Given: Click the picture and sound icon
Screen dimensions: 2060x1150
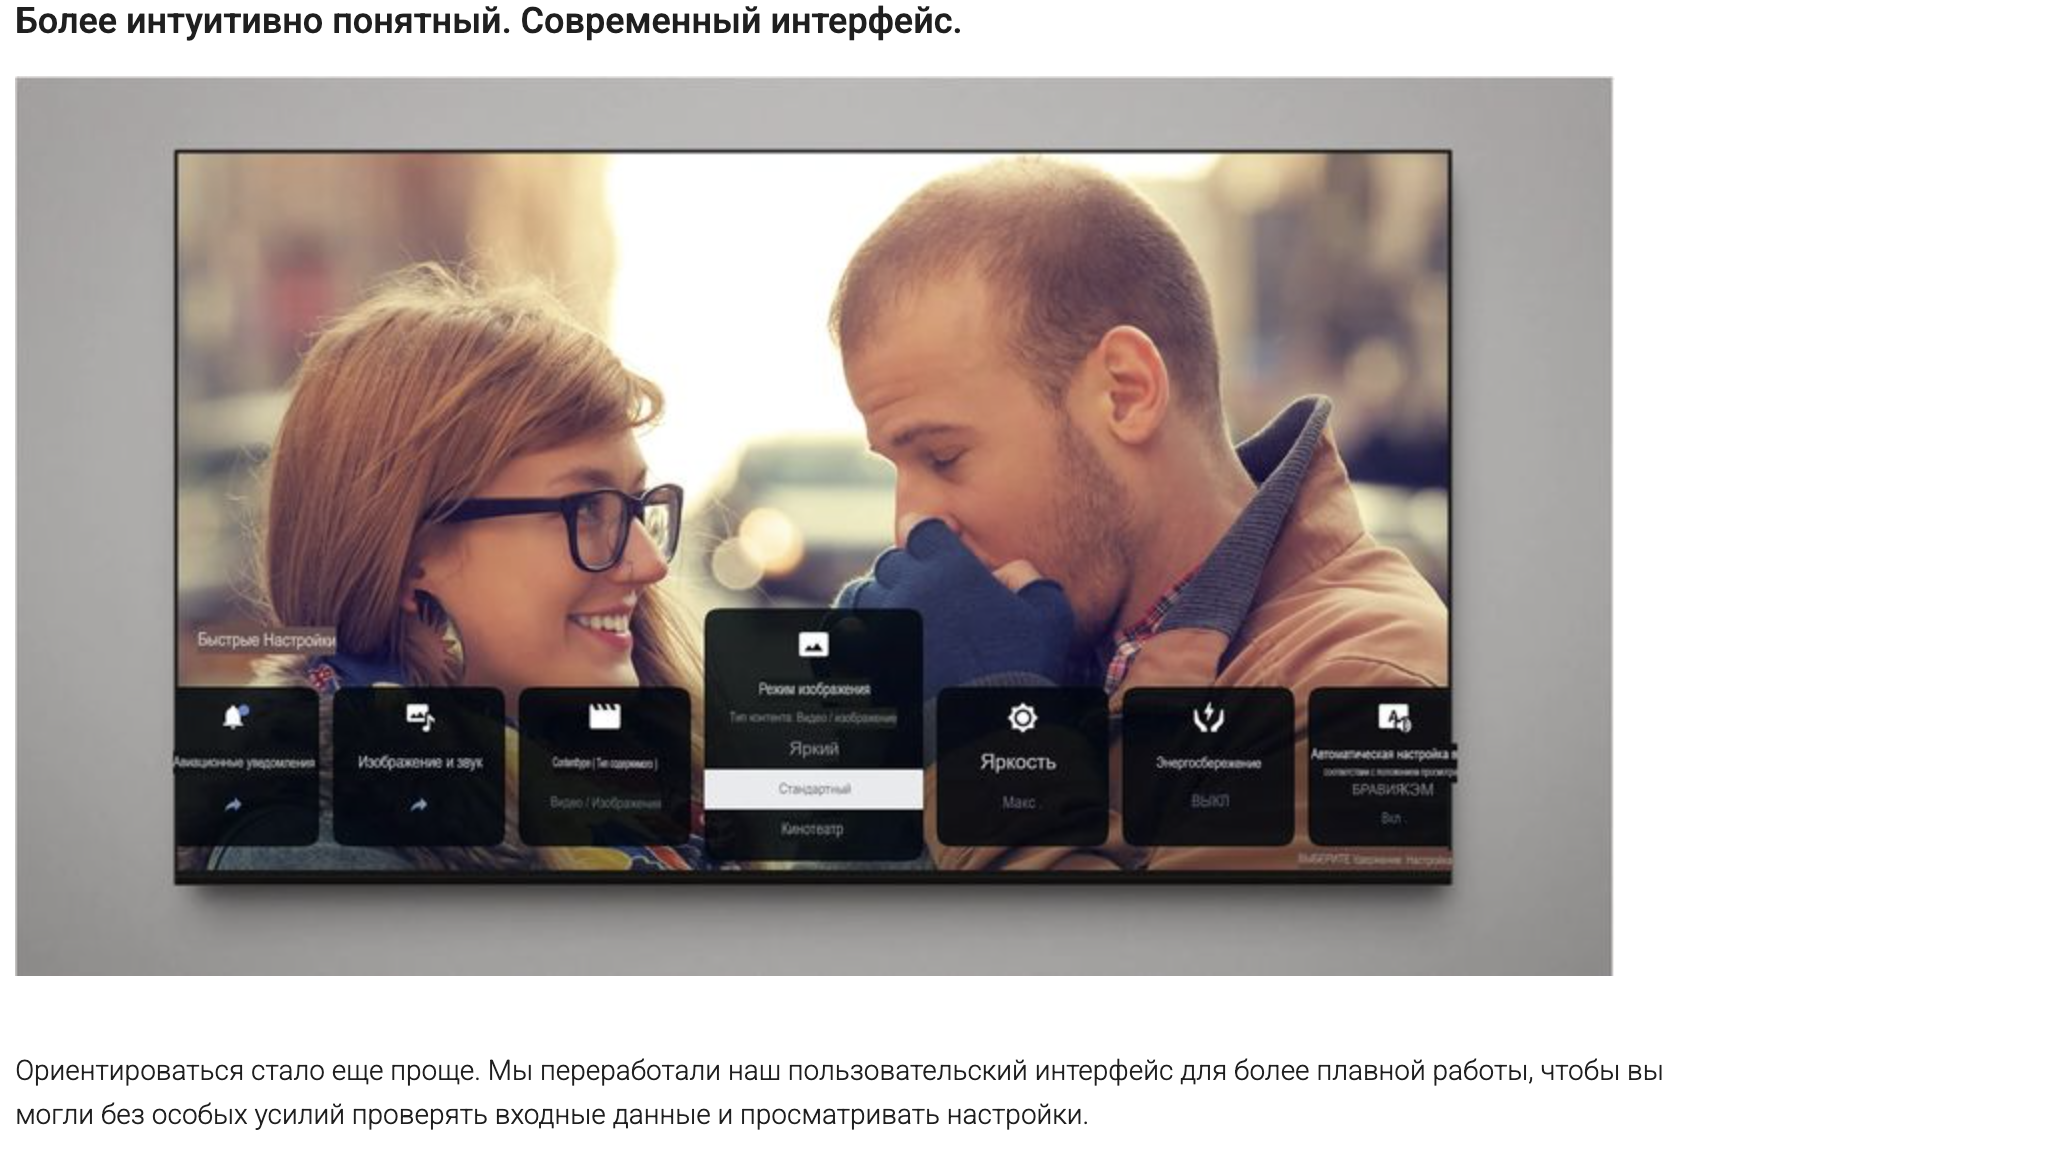Looking at the screenshot, I should [420, 716].
